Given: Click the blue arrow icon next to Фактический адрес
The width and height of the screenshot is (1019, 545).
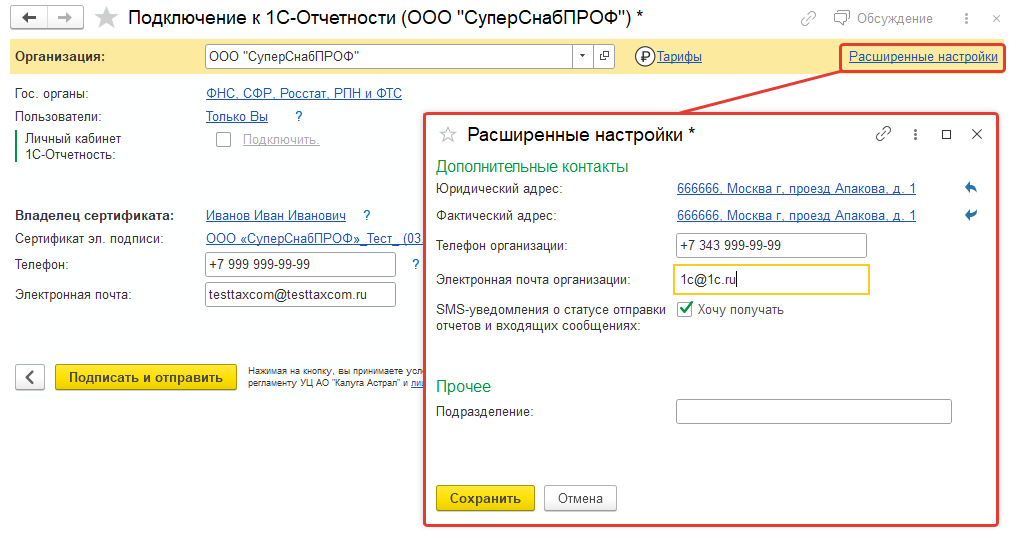Looking at the screenshot, I should tap(971, 214).
